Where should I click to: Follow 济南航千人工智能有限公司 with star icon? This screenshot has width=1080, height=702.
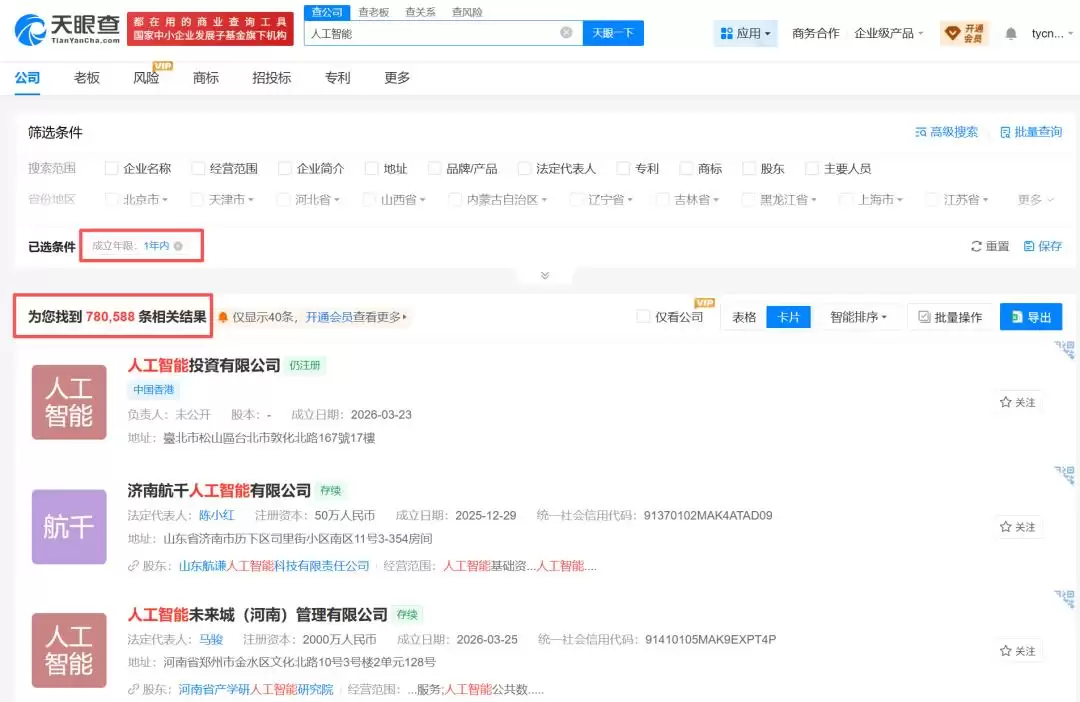pyautogui.click(x=1017, y=527)
